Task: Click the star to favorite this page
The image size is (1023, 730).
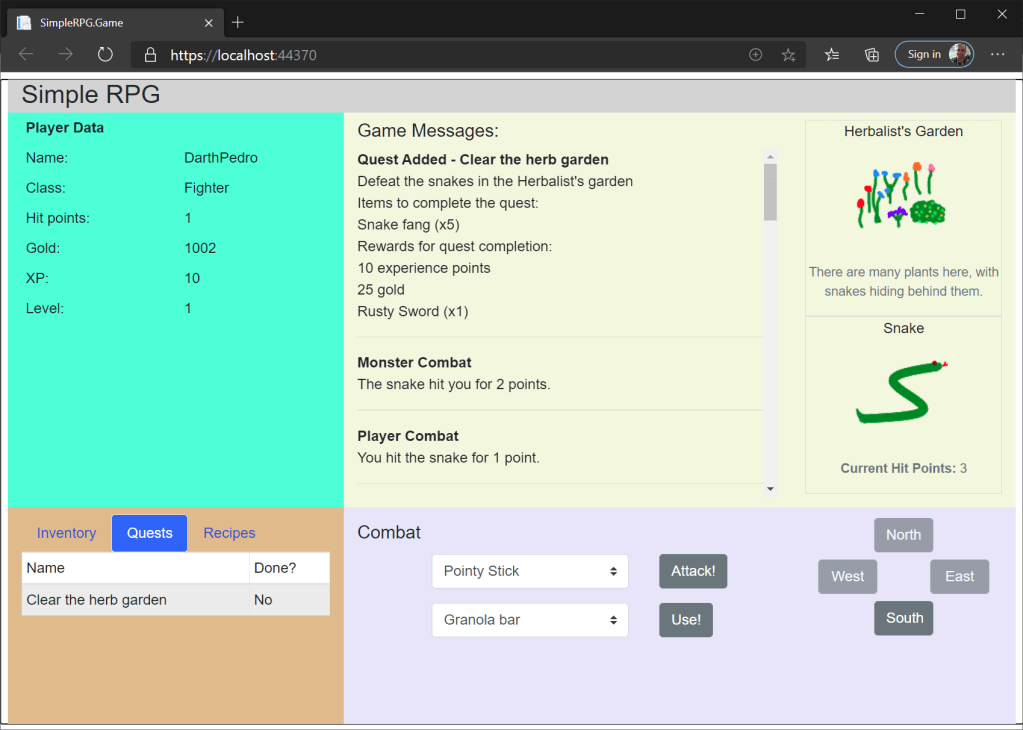Action: point(788,55)
